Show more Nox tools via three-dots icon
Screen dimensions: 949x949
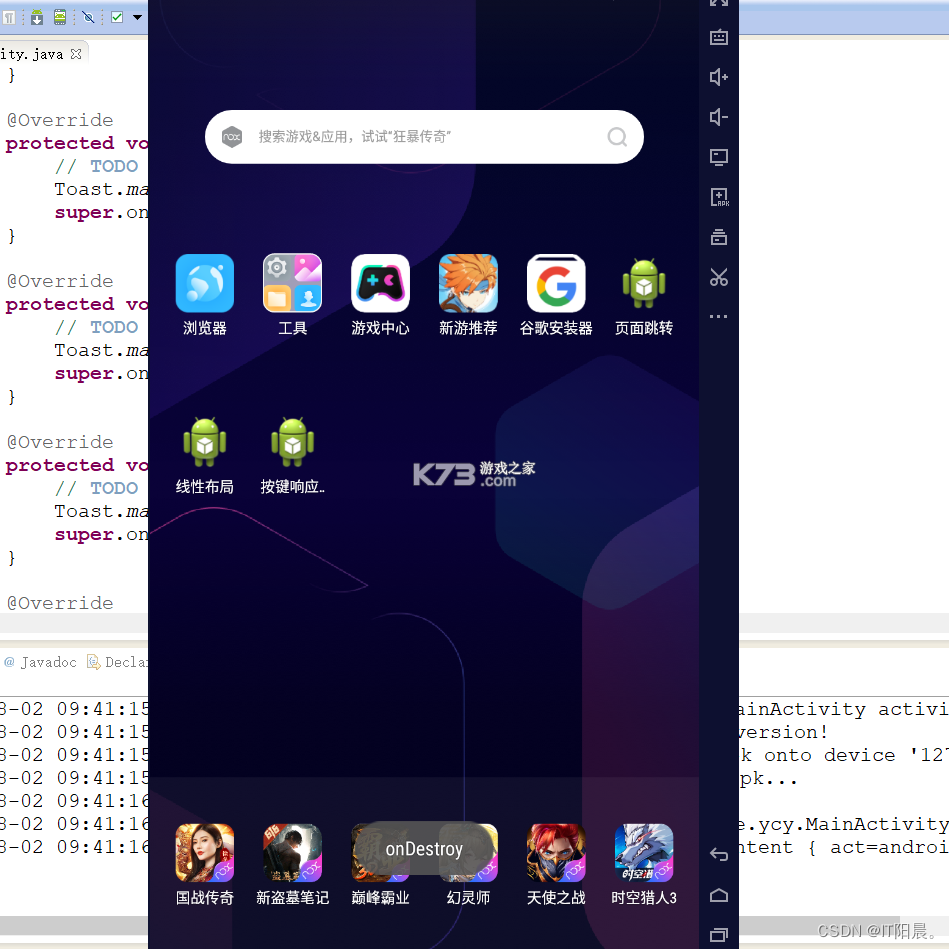click(x=718, y=317)
